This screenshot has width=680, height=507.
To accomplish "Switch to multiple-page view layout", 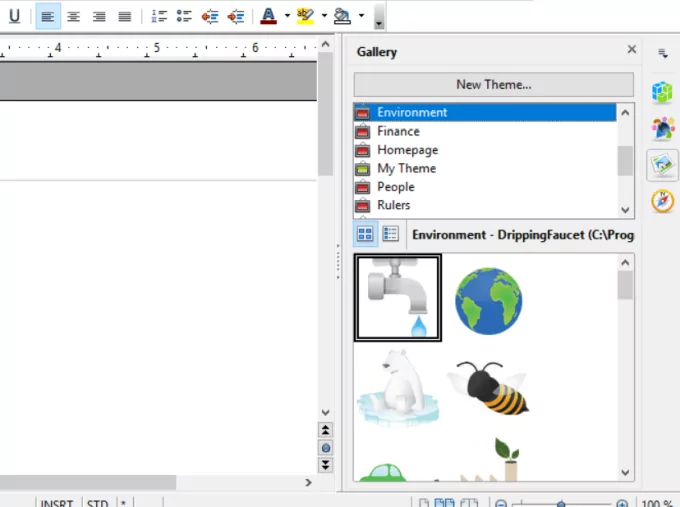I will pos(445,503).
